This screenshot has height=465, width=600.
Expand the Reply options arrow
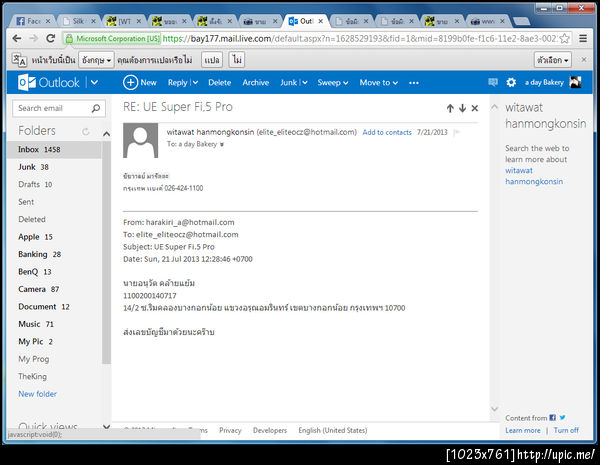(x=195, y=82)
